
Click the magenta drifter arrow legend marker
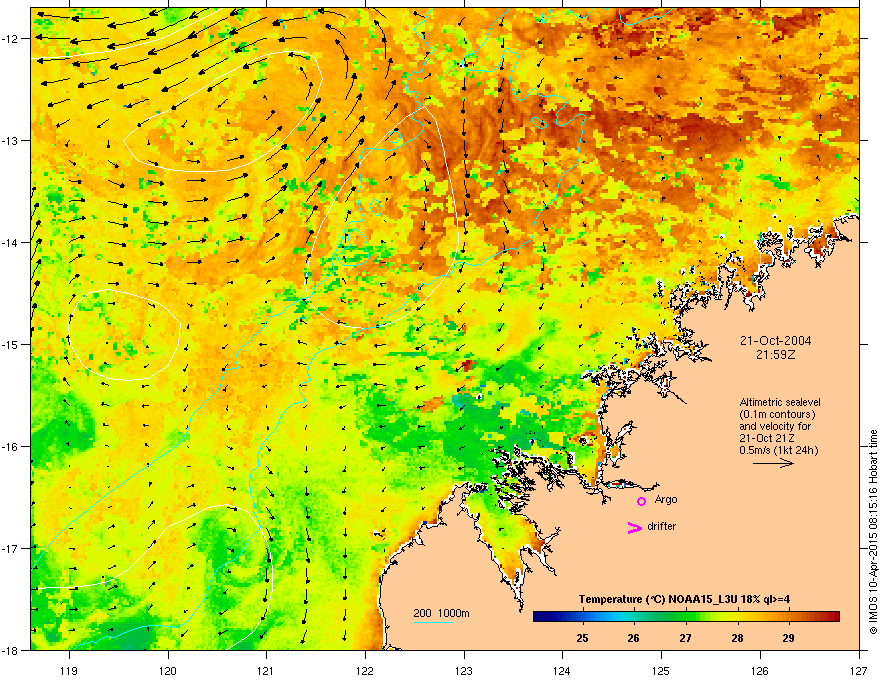point(635,527)
